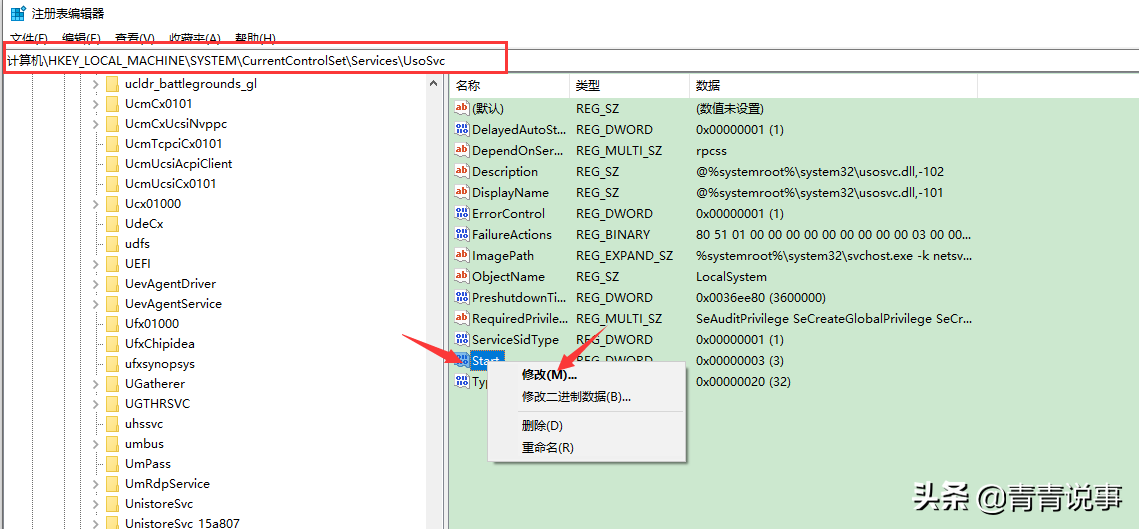Click the registry path address bar
This screenshot has width=1139, height=529.
tap(254, 61)
